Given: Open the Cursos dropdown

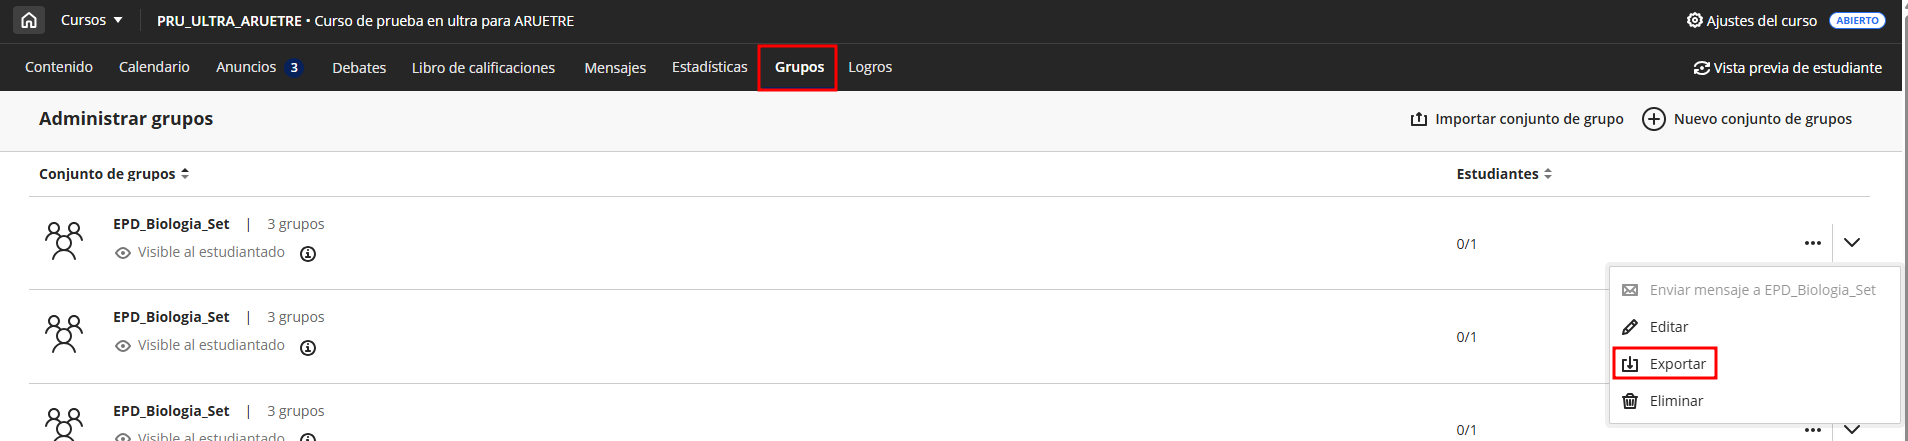Looking at the screenshot, I should (x=91, y=20).
